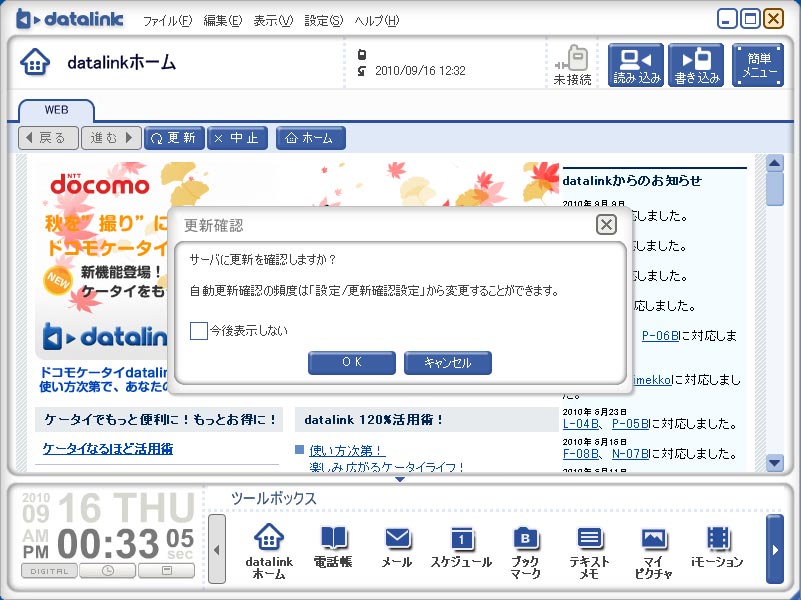801x600 pixels.
Task: Click the ケータイでもっと便利に！もっとお得に！ heading
Action: click(x=160, y=420)
